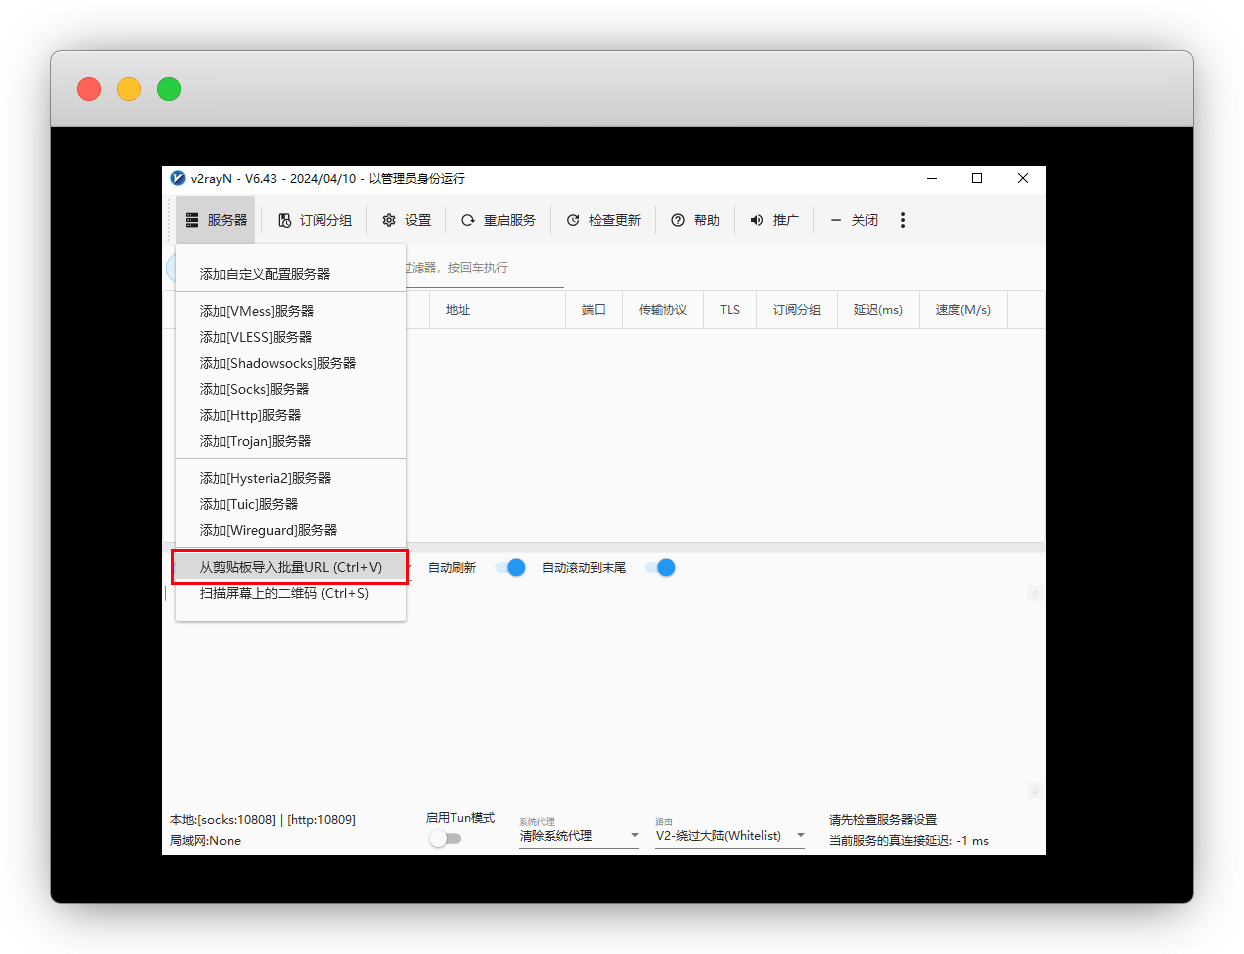Open the 帮助 help menu

(678, 220)
